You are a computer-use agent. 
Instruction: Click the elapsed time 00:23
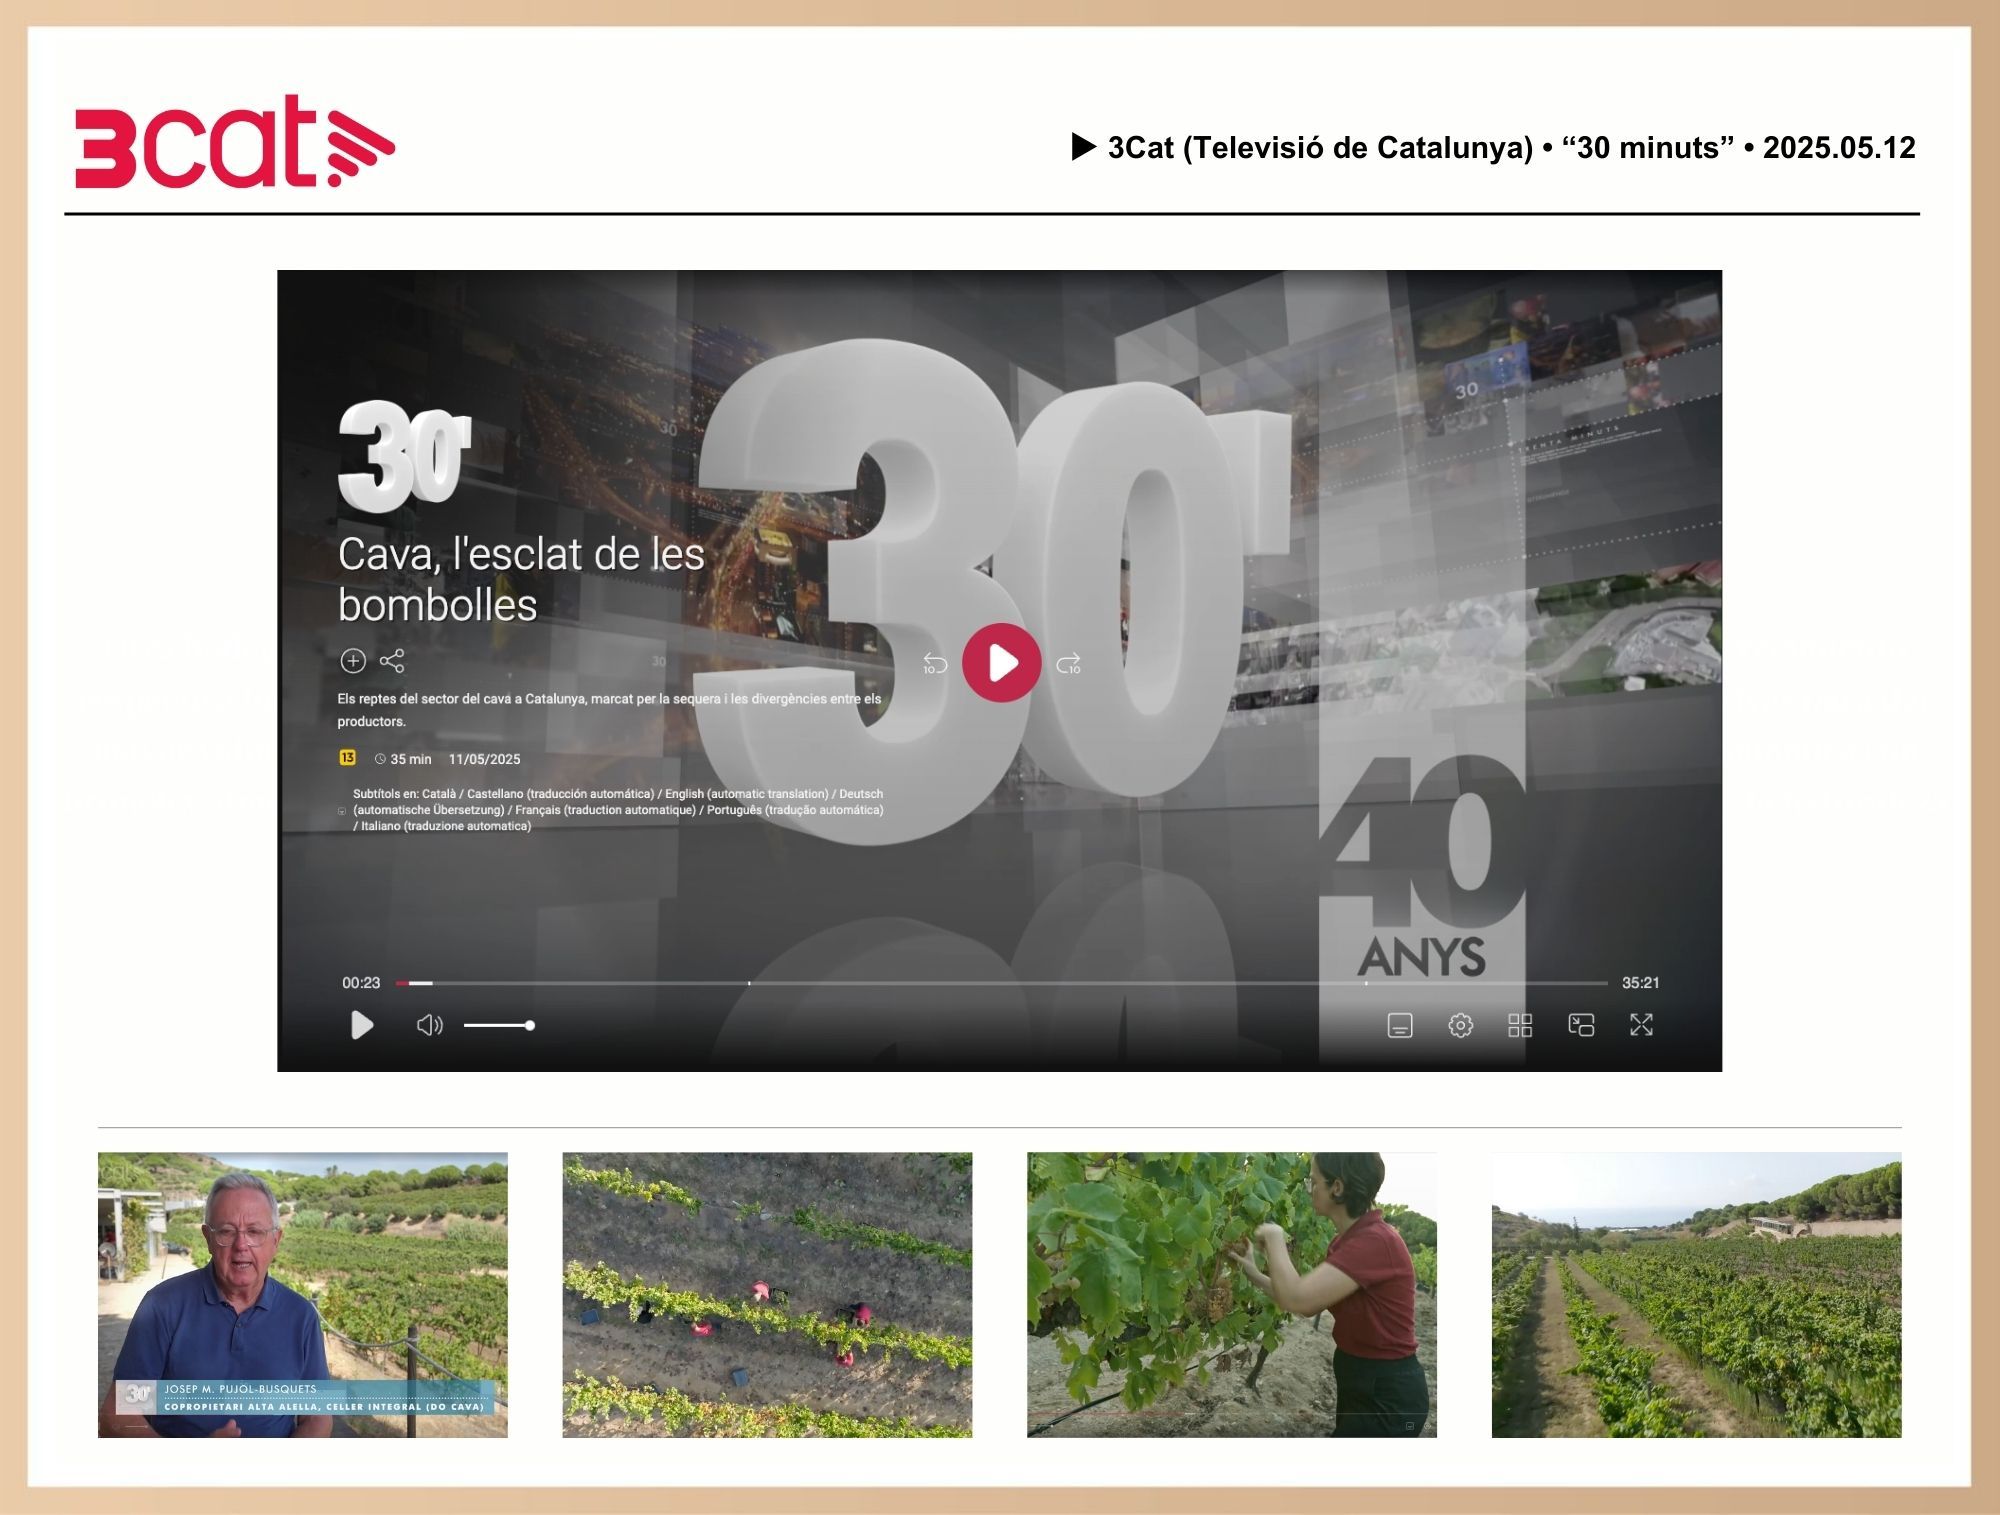click(x=361, y=983)
